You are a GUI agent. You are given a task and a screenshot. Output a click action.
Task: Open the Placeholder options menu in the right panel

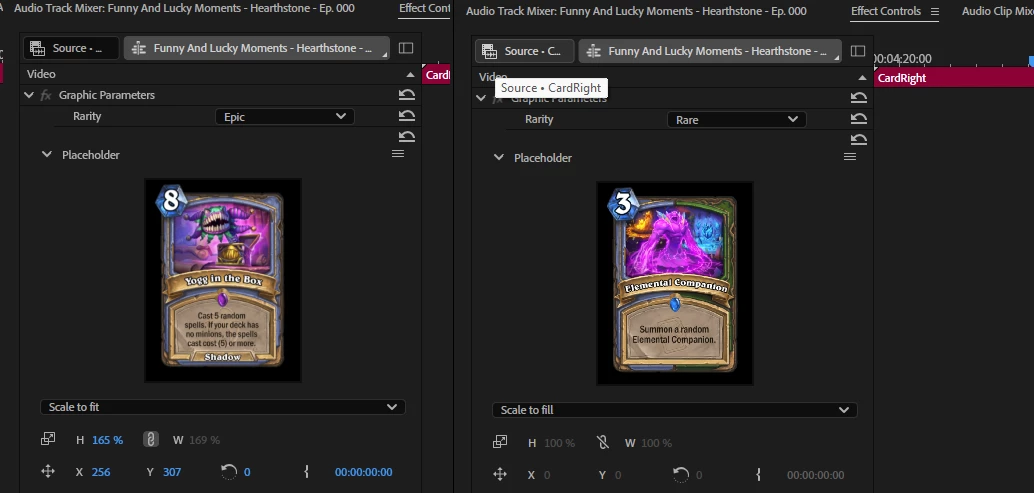pyautogui.click(x=850, y=157)
